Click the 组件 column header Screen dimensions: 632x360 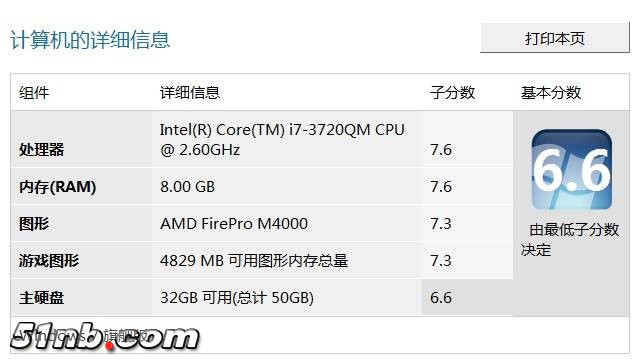tap(34, 93)
